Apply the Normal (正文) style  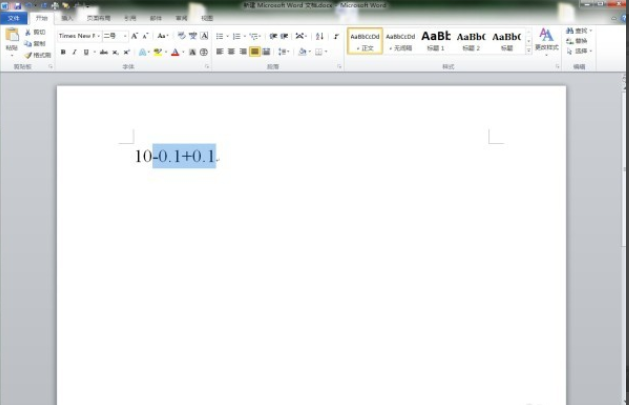pyautogui.click(x=365, y=41)
